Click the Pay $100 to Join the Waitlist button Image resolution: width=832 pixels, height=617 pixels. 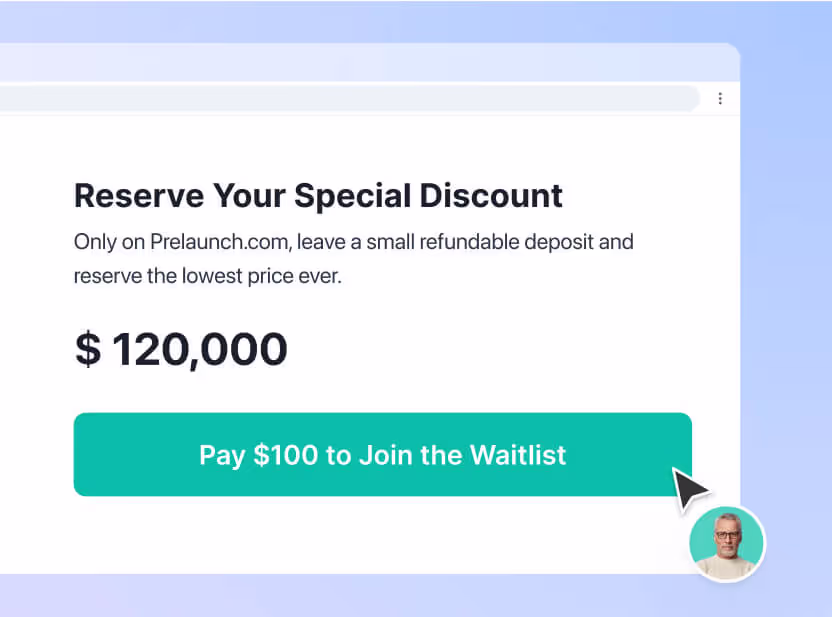(x=382, y=455)
